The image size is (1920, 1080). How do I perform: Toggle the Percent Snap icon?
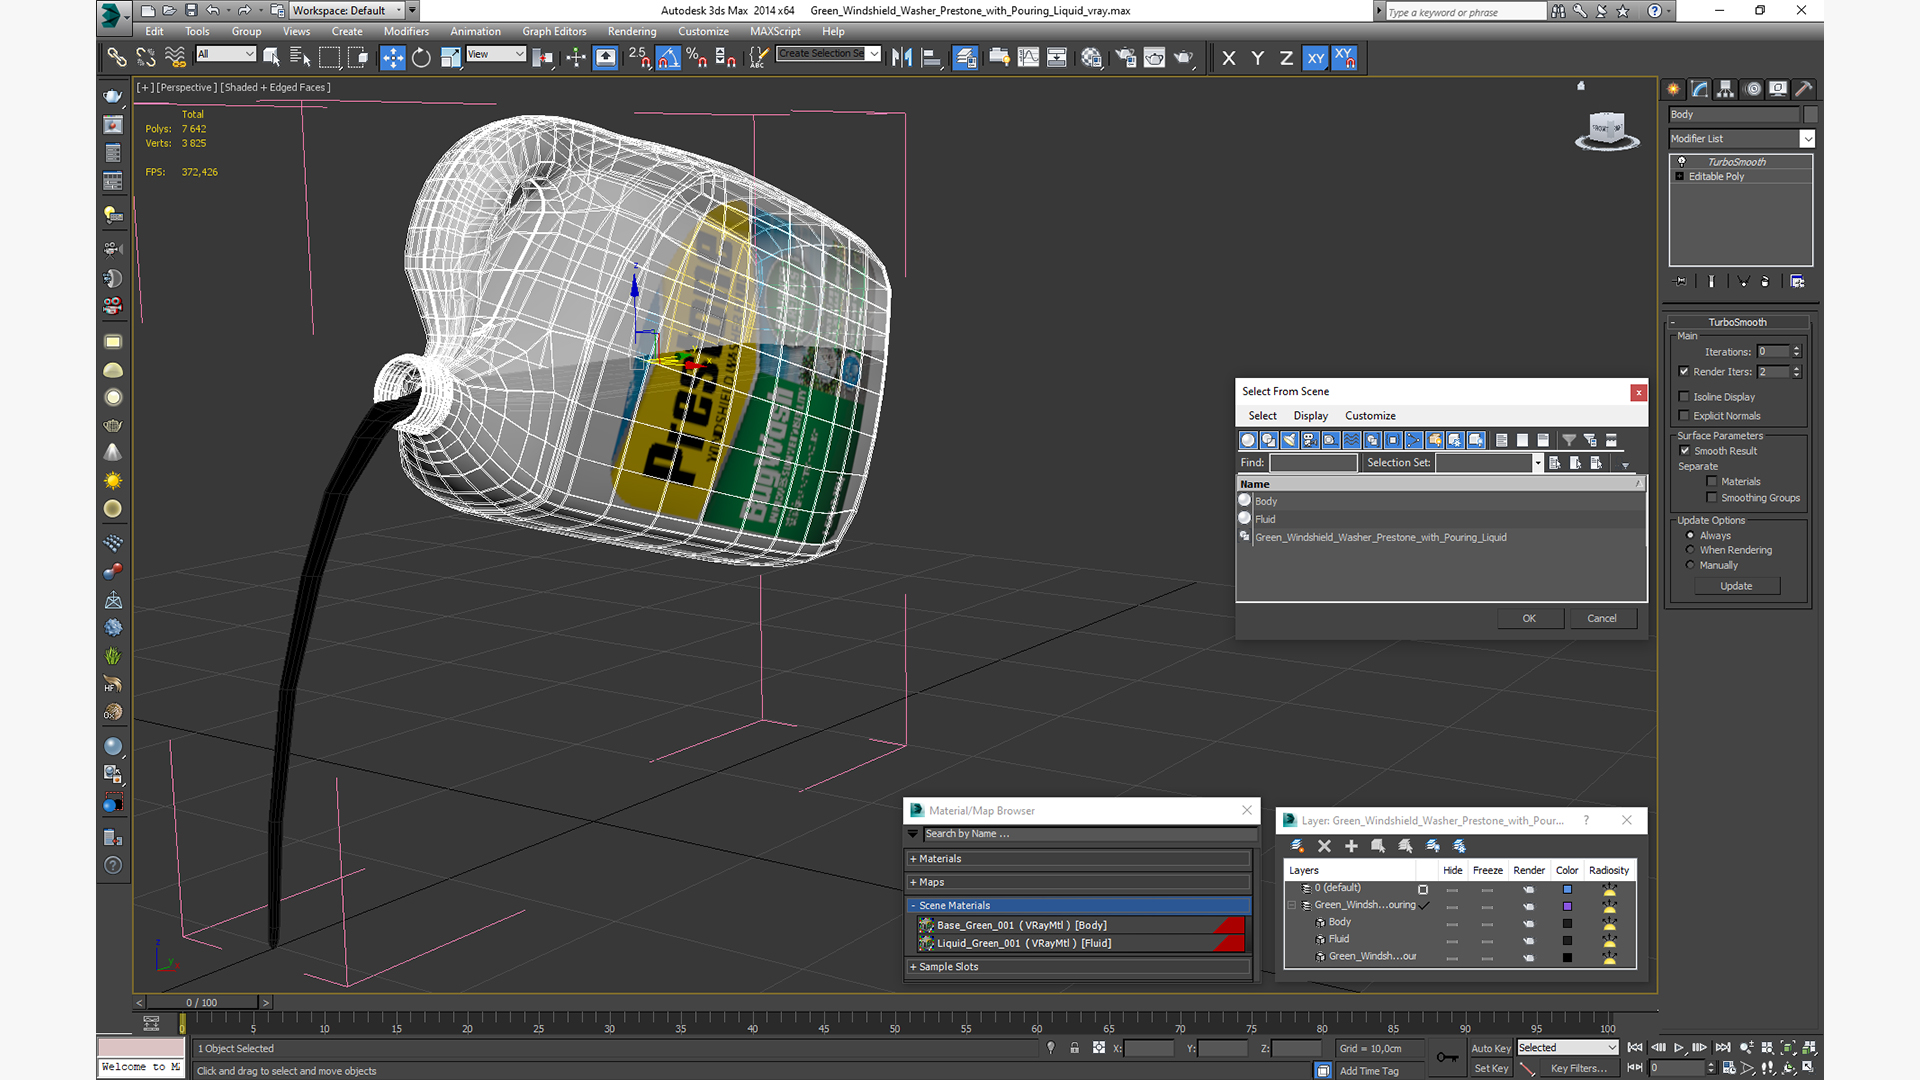pos(697,58)
